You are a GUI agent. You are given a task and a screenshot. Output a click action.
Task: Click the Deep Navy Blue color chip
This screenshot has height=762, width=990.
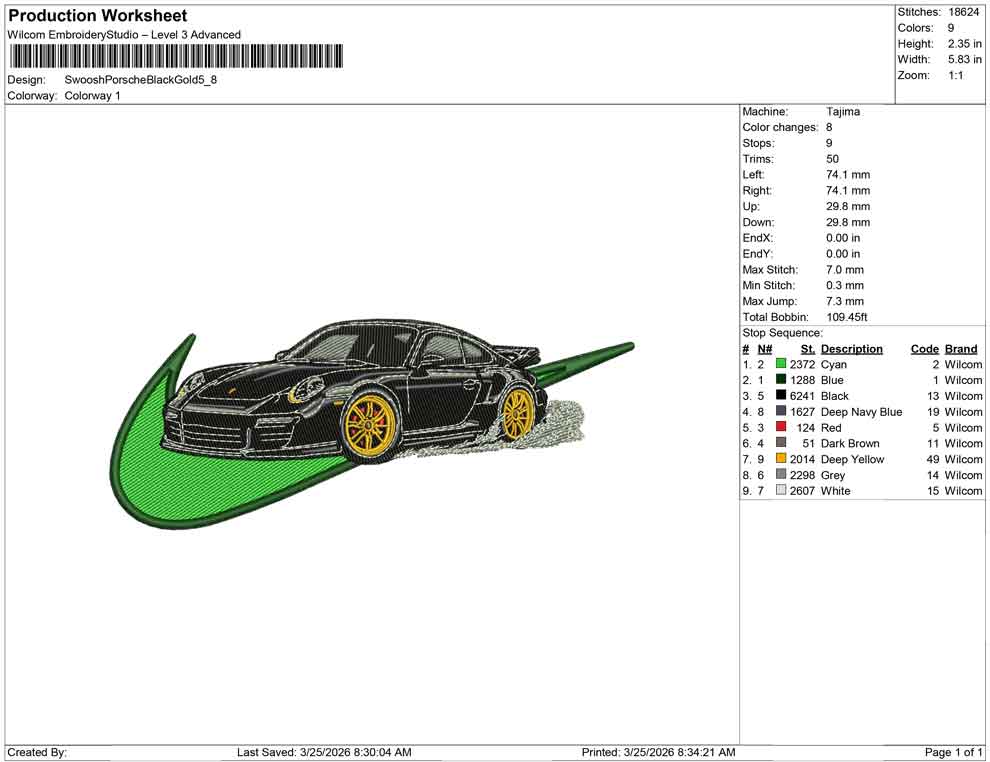coord(781,412)
